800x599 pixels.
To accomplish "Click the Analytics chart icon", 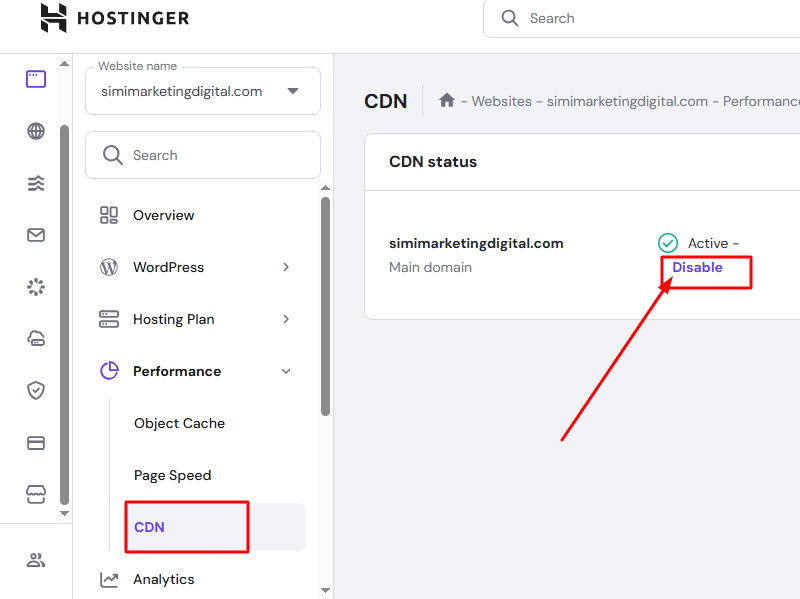I will pos(109,579).
